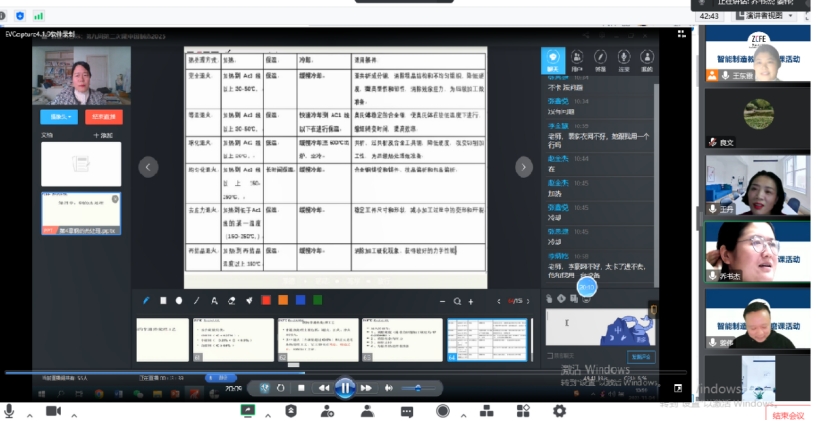Stop the recording playback

point(301,388)
